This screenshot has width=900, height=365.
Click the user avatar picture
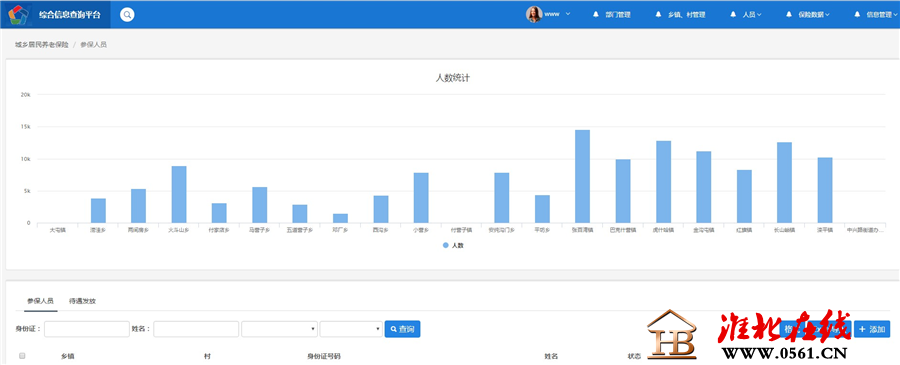tap(534, 14)
